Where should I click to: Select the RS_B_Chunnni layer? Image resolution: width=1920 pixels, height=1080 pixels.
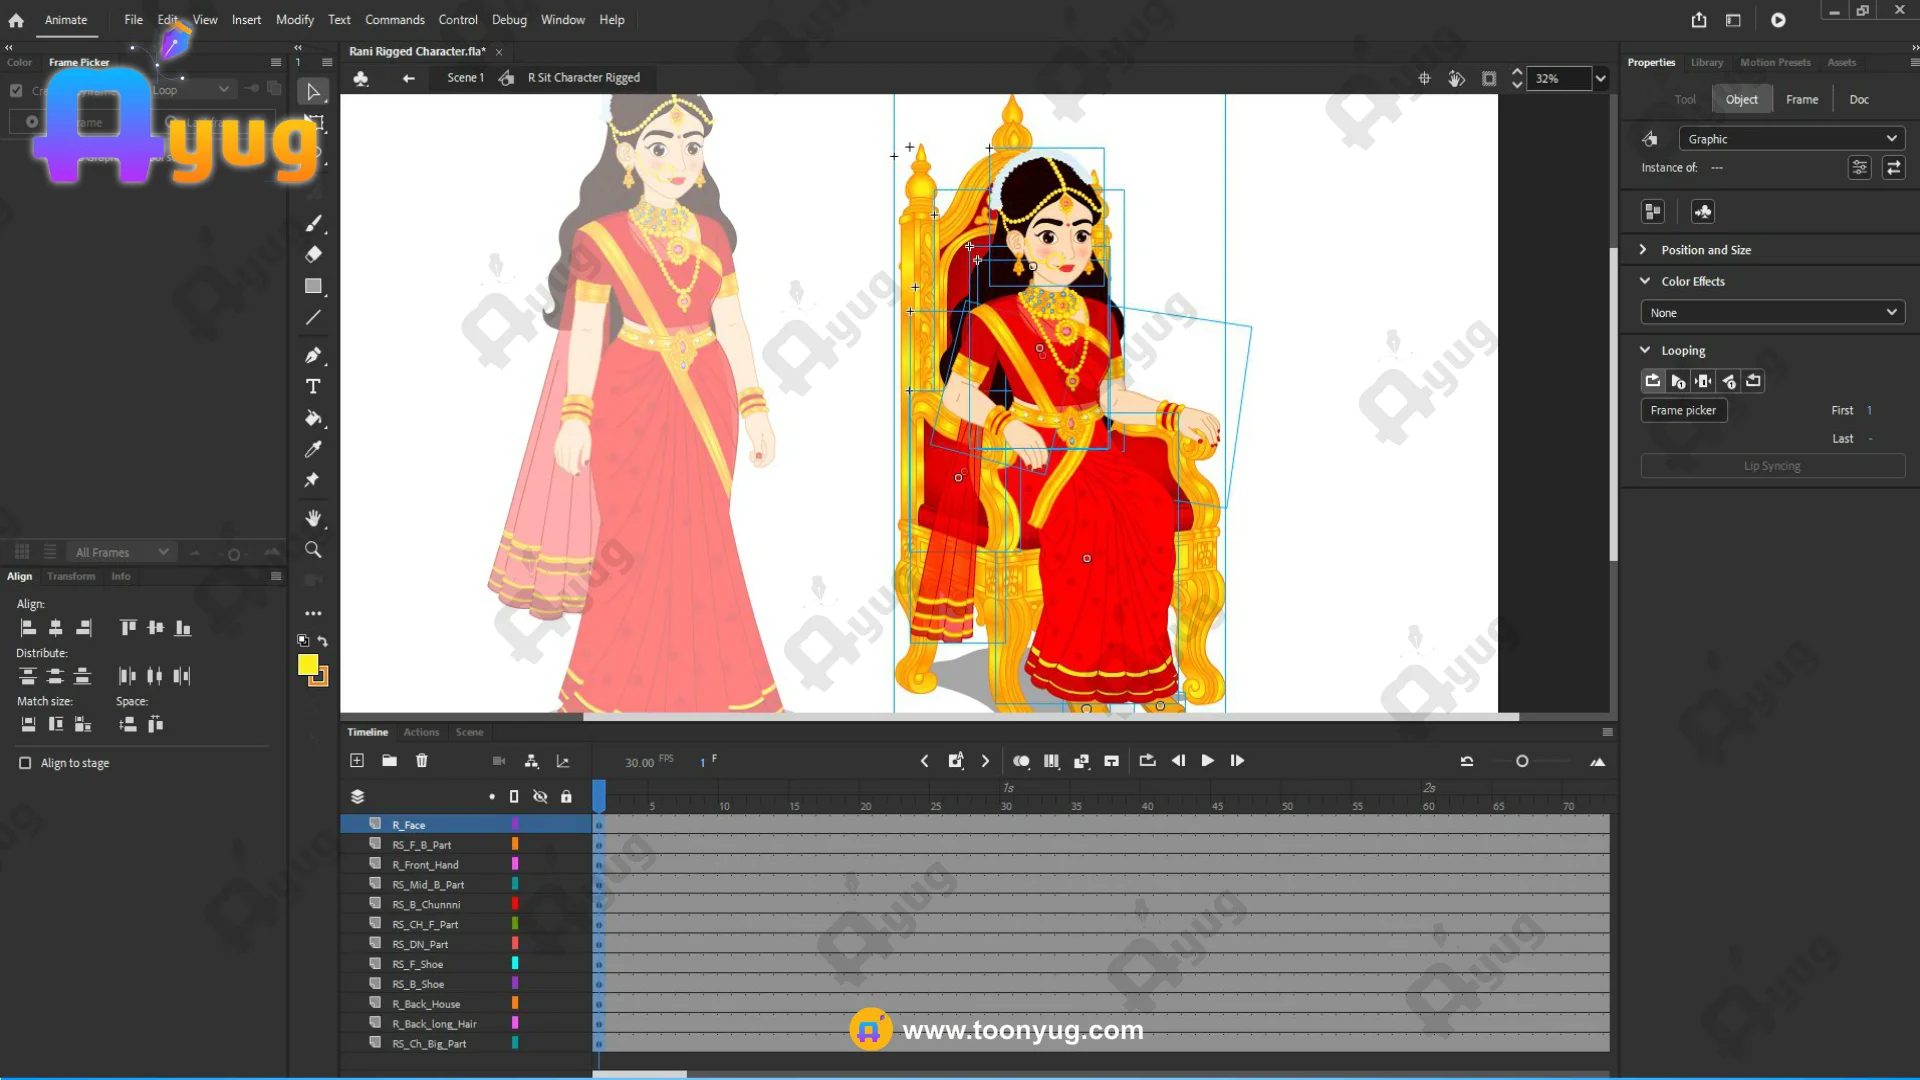coord(426,905)
